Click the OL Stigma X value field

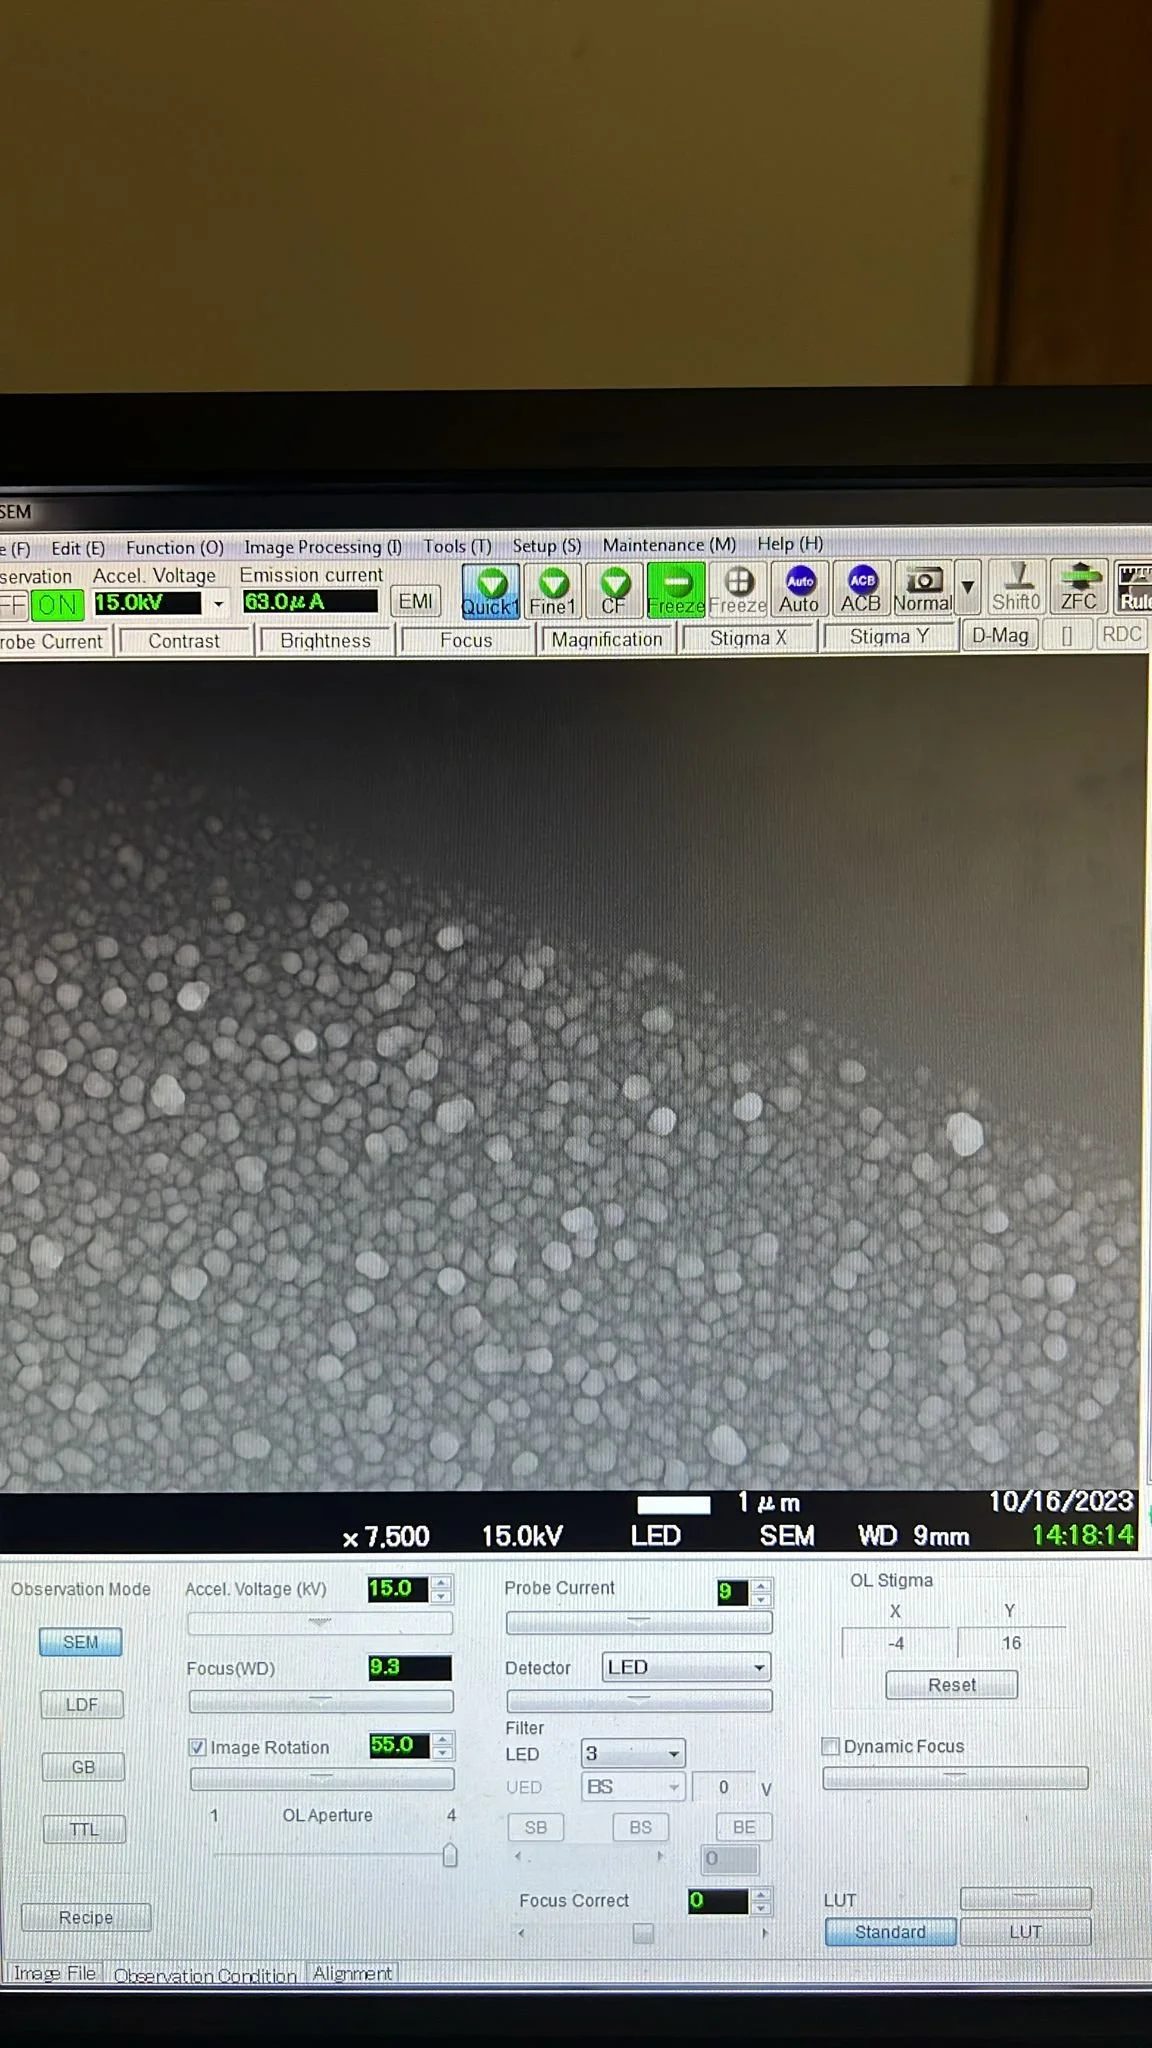pyautogui.click(x=897, y=1643)
